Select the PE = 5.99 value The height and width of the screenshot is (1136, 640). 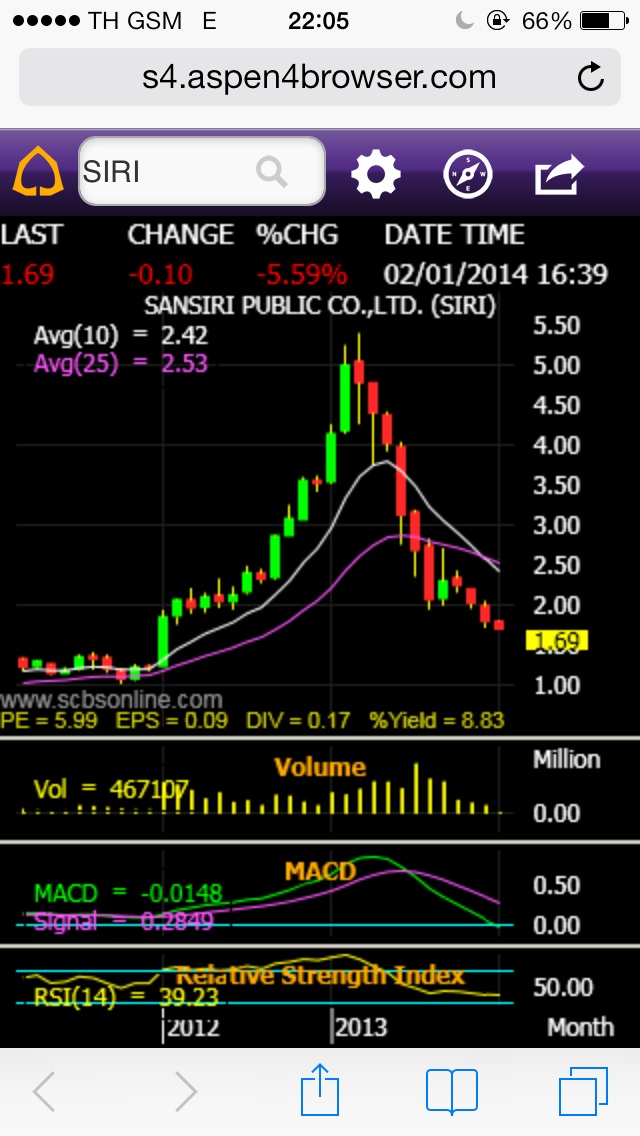pos(50,720)
